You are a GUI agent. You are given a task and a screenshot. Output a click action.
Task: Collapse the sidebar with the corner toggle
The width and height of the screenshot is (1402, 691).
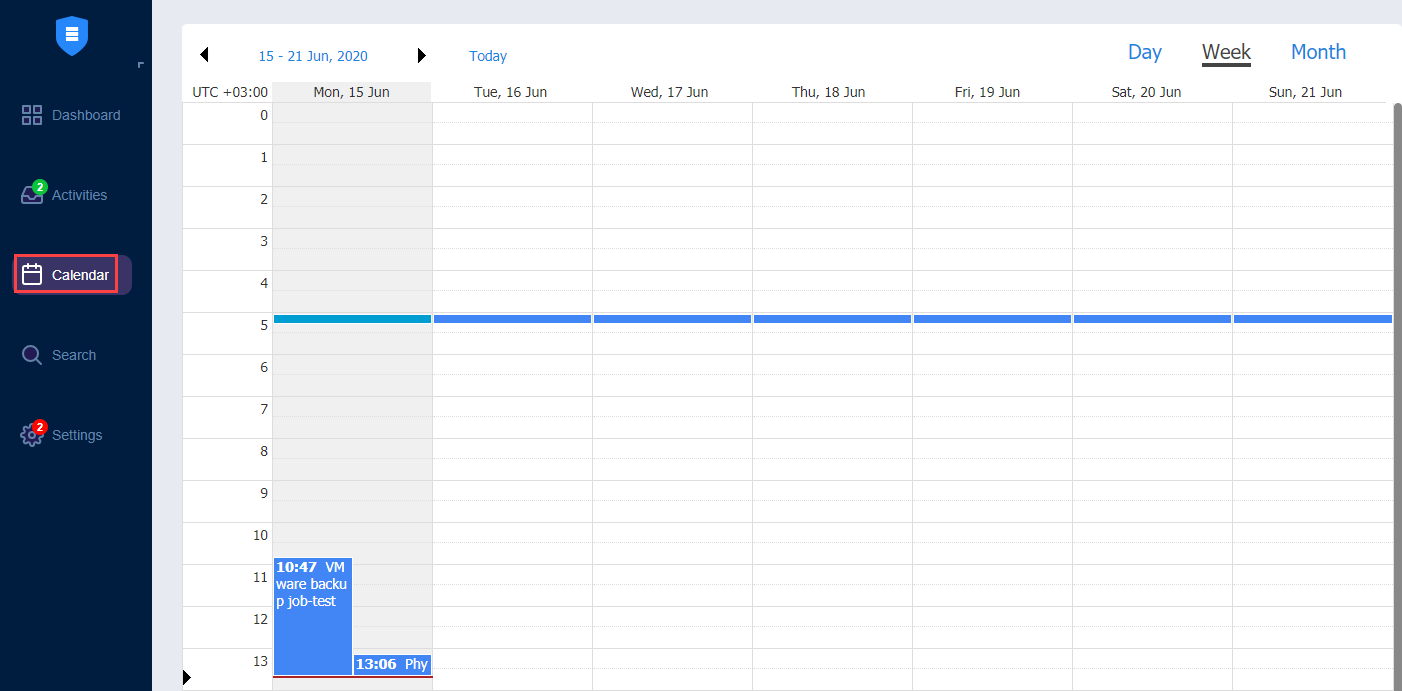tap(141, 65)
